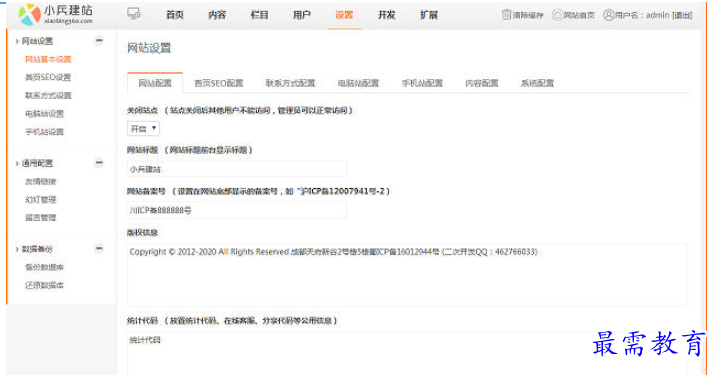Open 手机站设置 in sidebar
The height and width of the screenshot is (375, 714).
45,132
